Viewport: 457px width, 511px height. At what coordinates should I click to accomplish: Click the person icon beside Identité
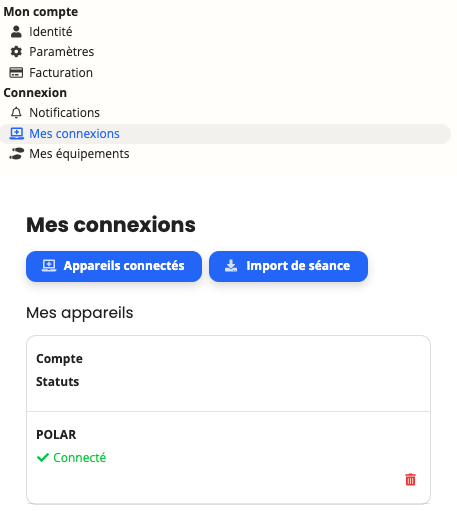[16, 32]
